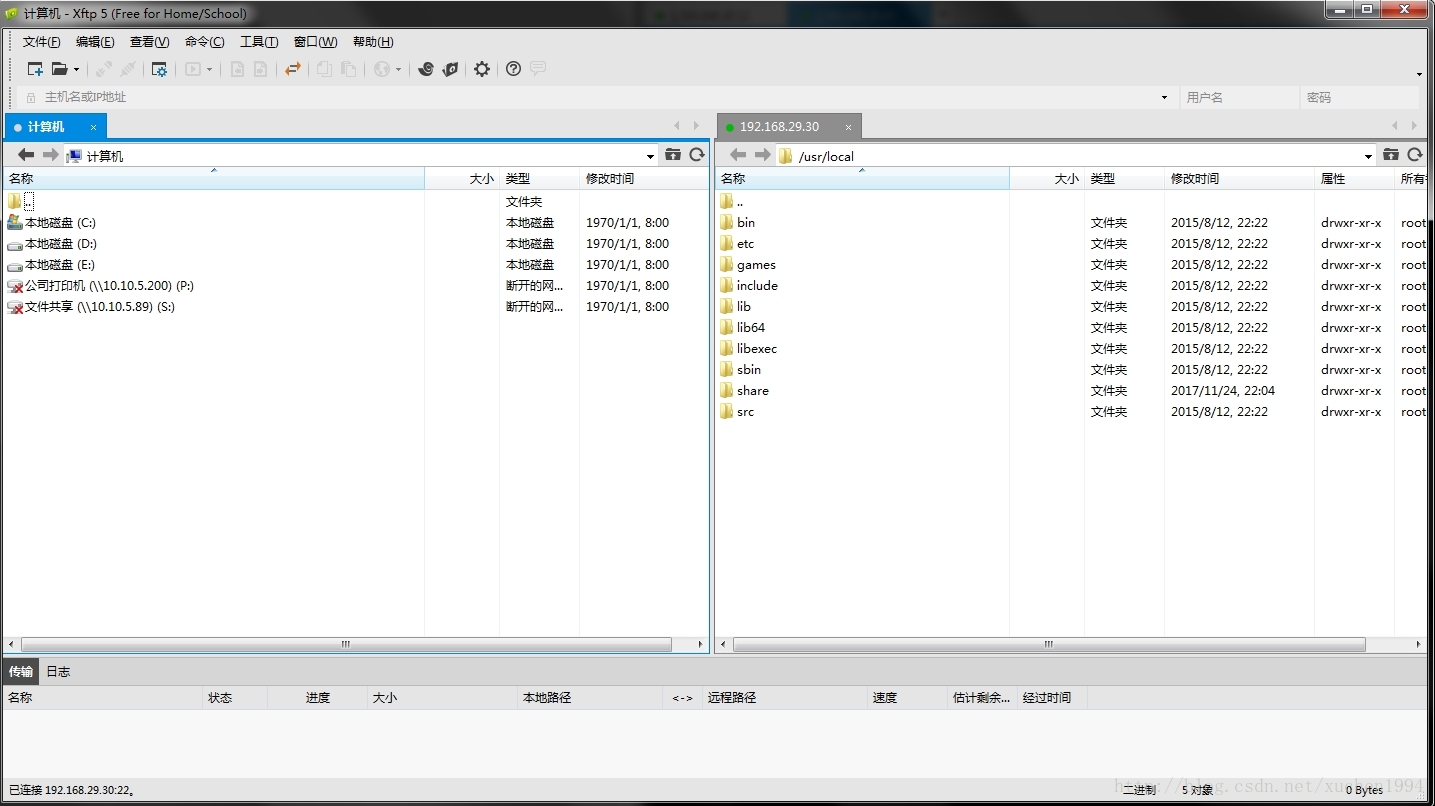
Task: Open the 查看(V) menu
Action: 149,42
